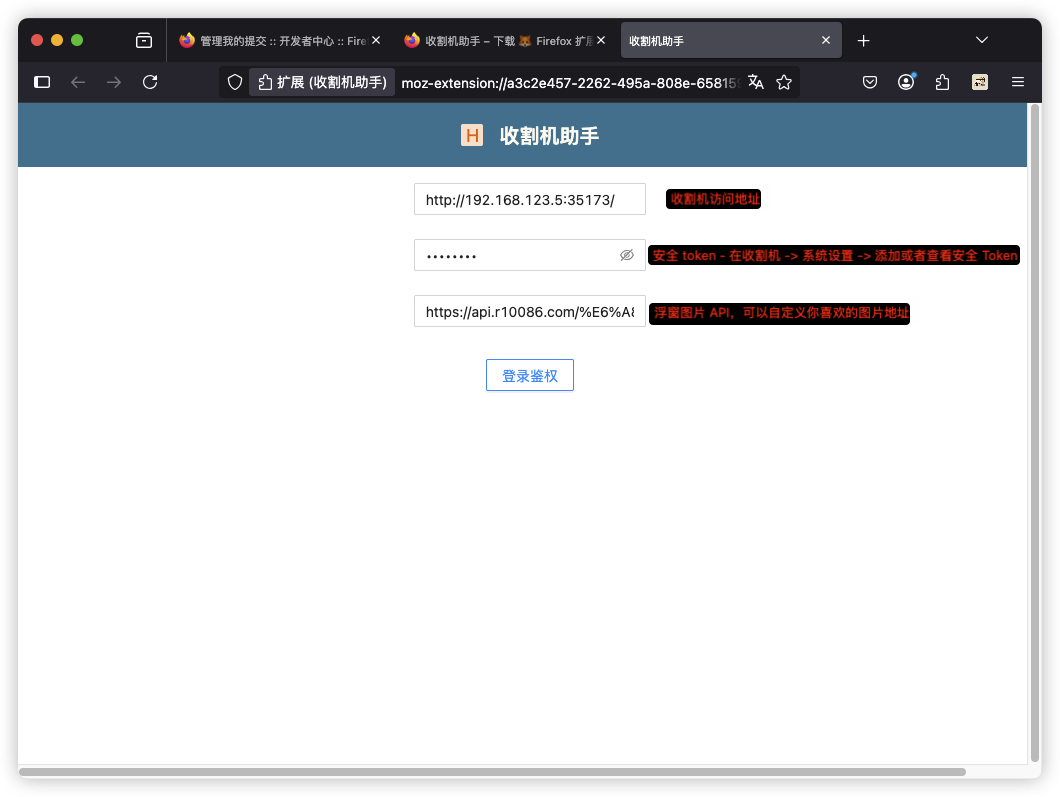
Task: Click the api.r10086.com image API field
Action: (529, 311)
